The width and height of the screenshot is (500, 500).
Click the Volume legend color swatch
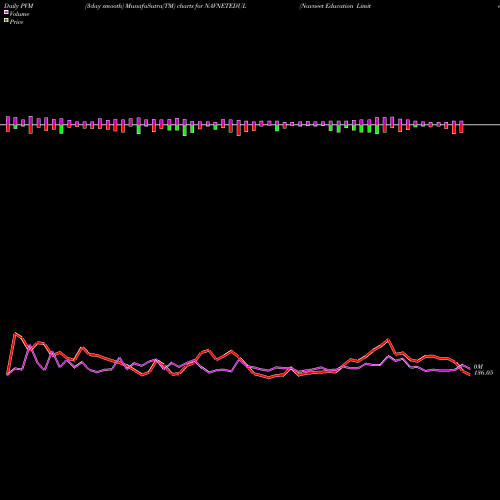[6, 12]
